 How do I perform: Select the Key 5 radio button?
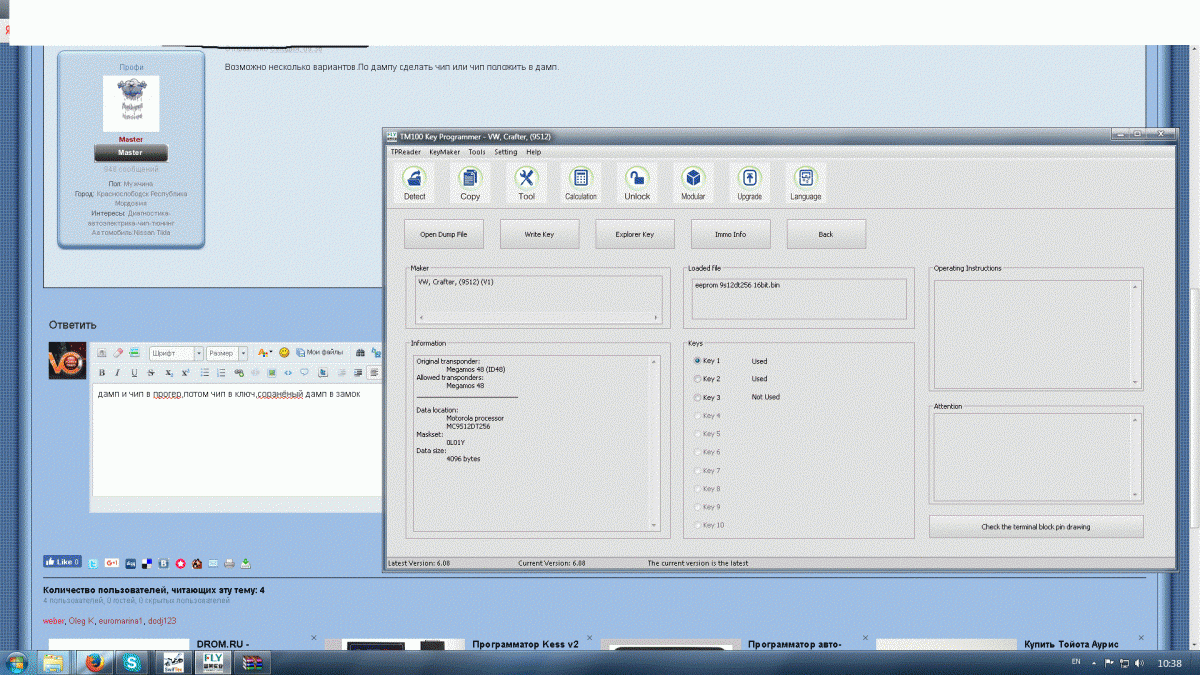pyautogui.click(x=698, y=434)
